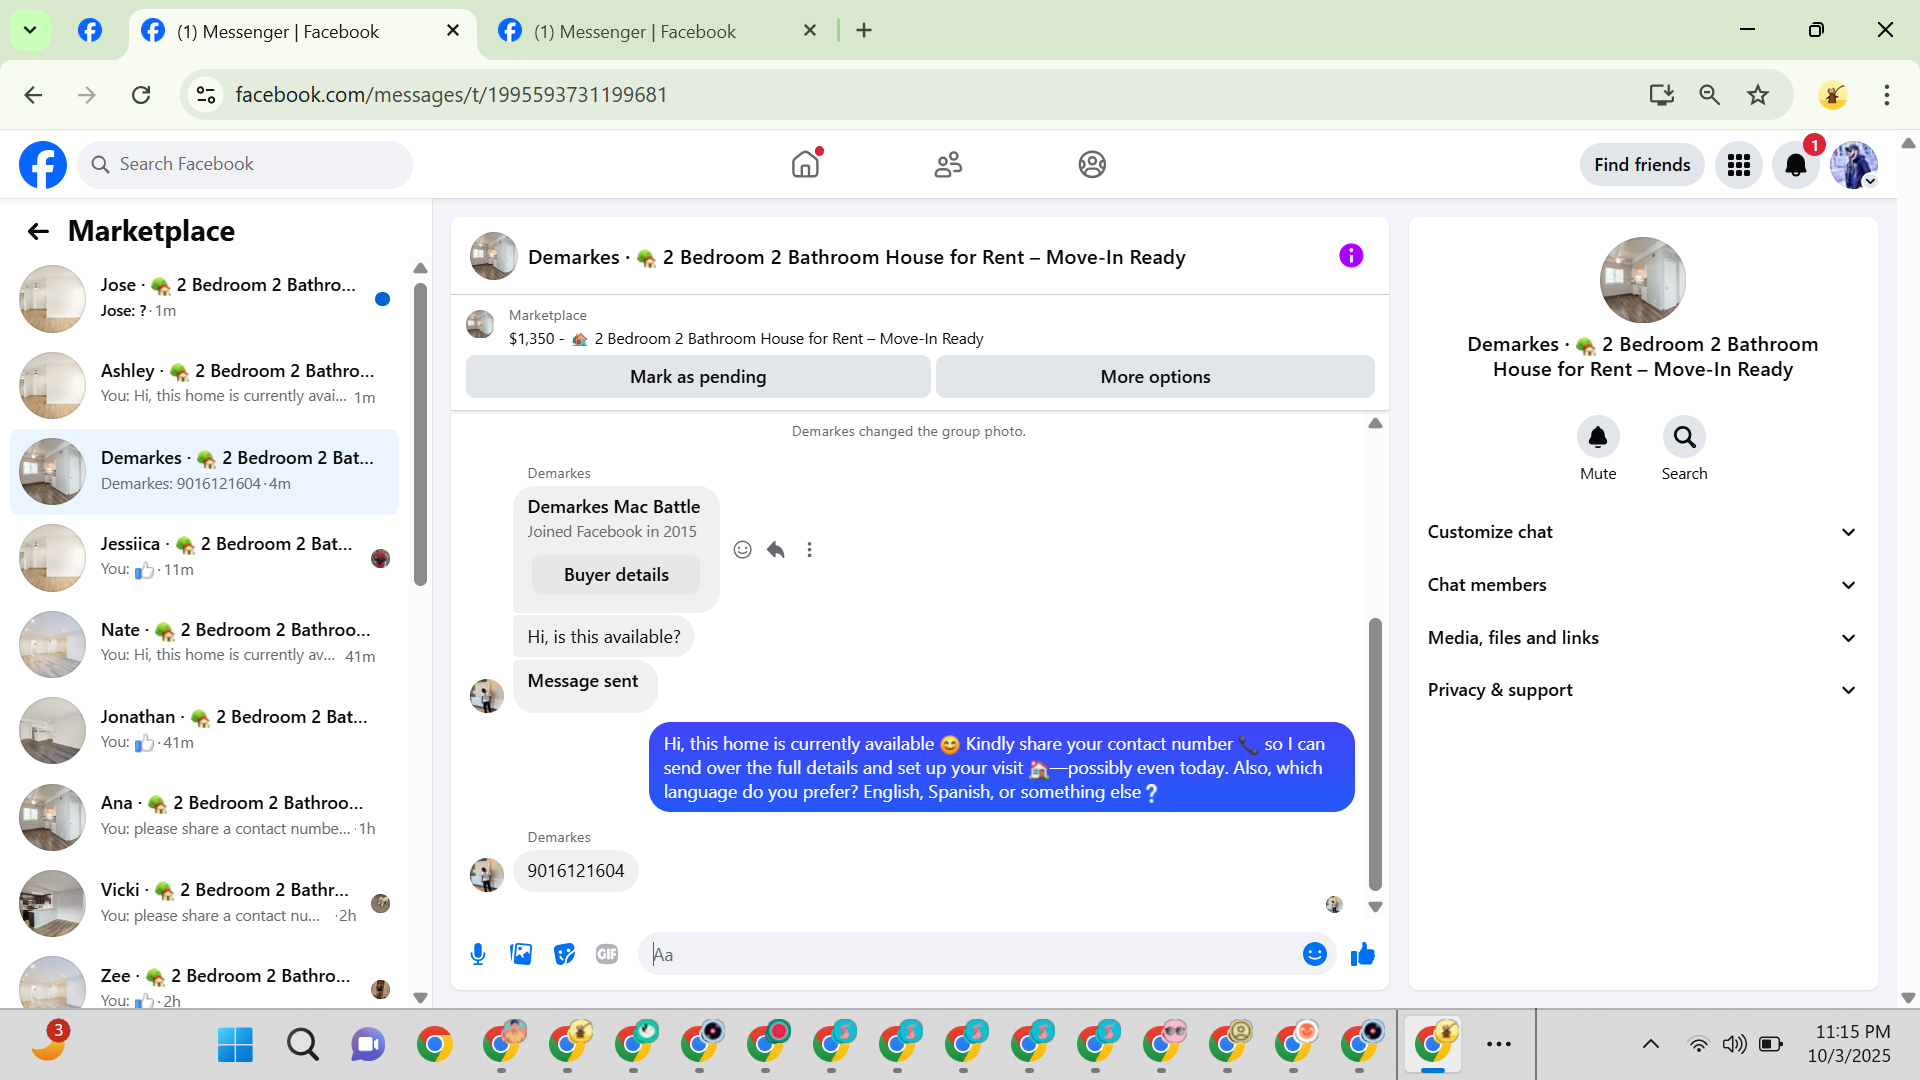The image size is (1920, 1080).
Task: Open a new browser tab
Action: (864, 31)
